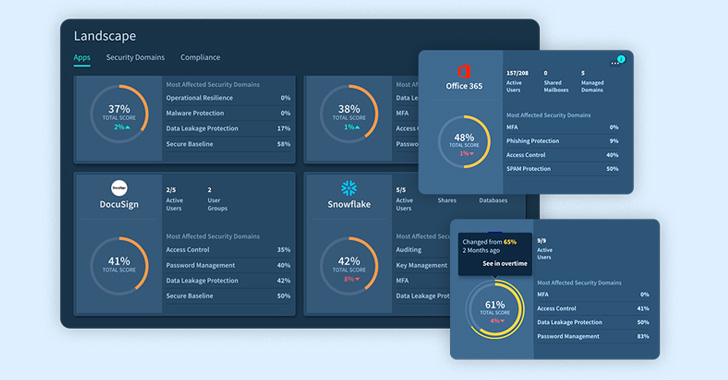Click the Snowflake Databases label

[x=493, y=201]
